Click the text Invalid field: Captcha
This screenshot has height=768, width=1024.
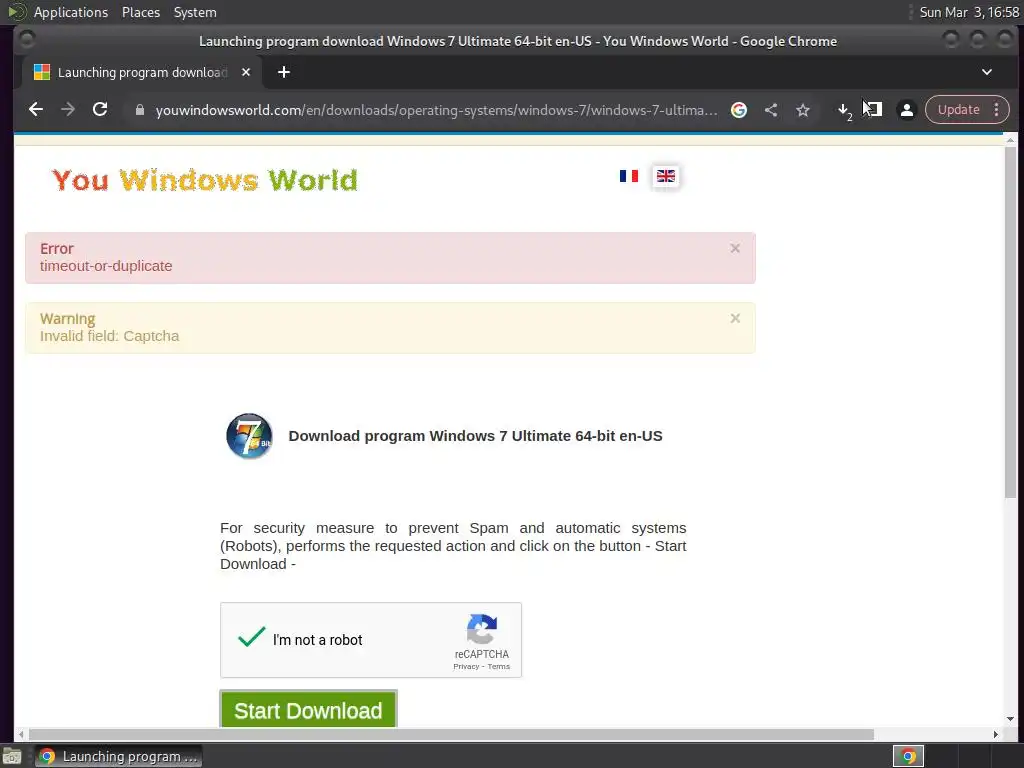(x=109, y=336)
